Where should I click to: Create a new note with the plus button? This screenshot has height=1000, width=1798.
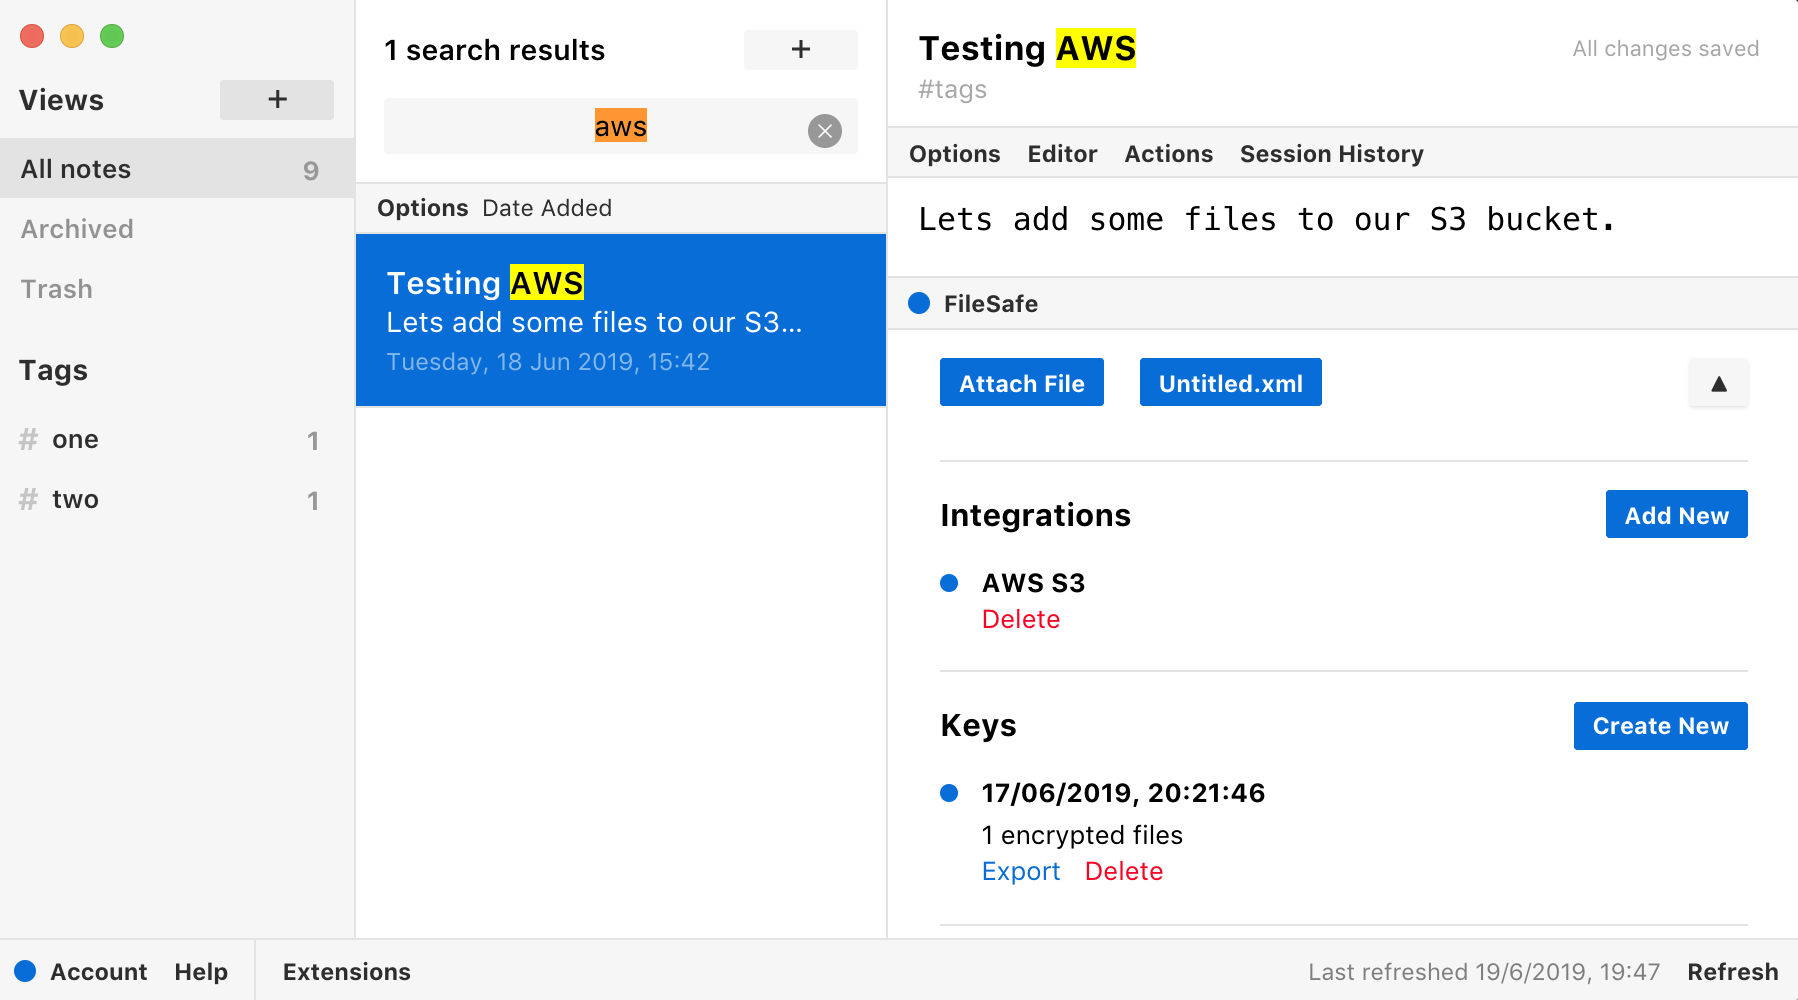(800, 50)
